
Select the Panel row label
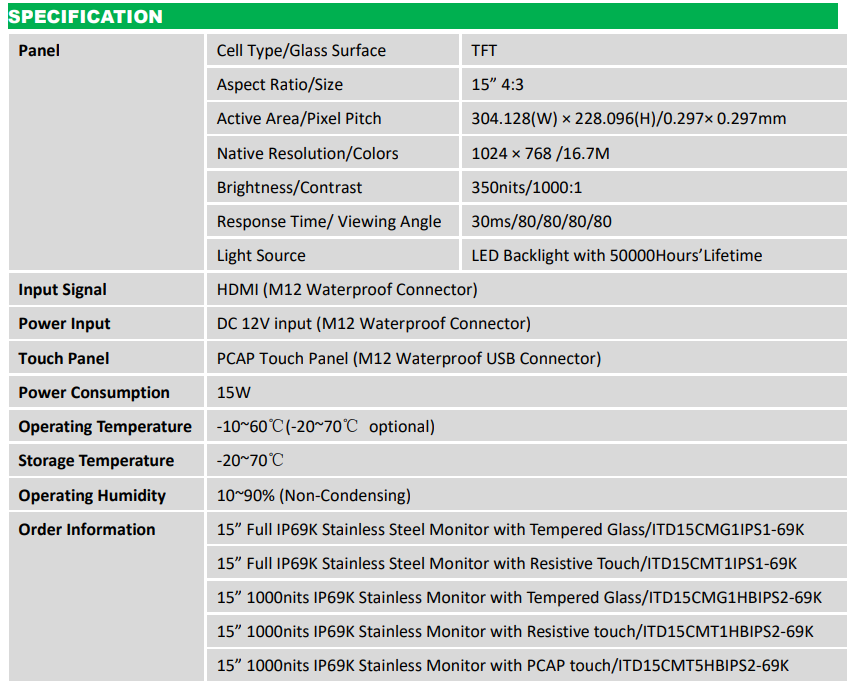click(40, 51)
